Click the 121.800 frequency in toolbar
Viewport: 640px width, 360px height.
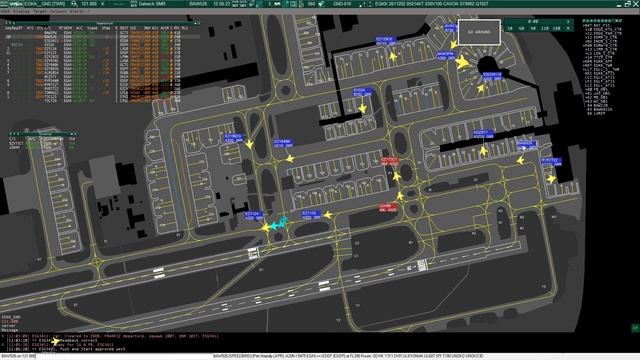[x=89, y=4]
